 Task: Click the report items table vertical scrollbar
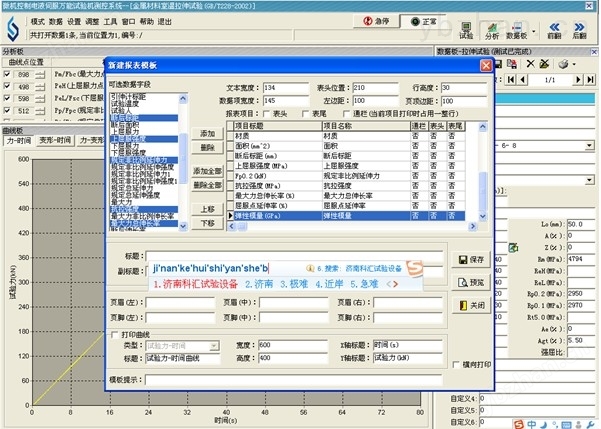(x=479, y=160)
